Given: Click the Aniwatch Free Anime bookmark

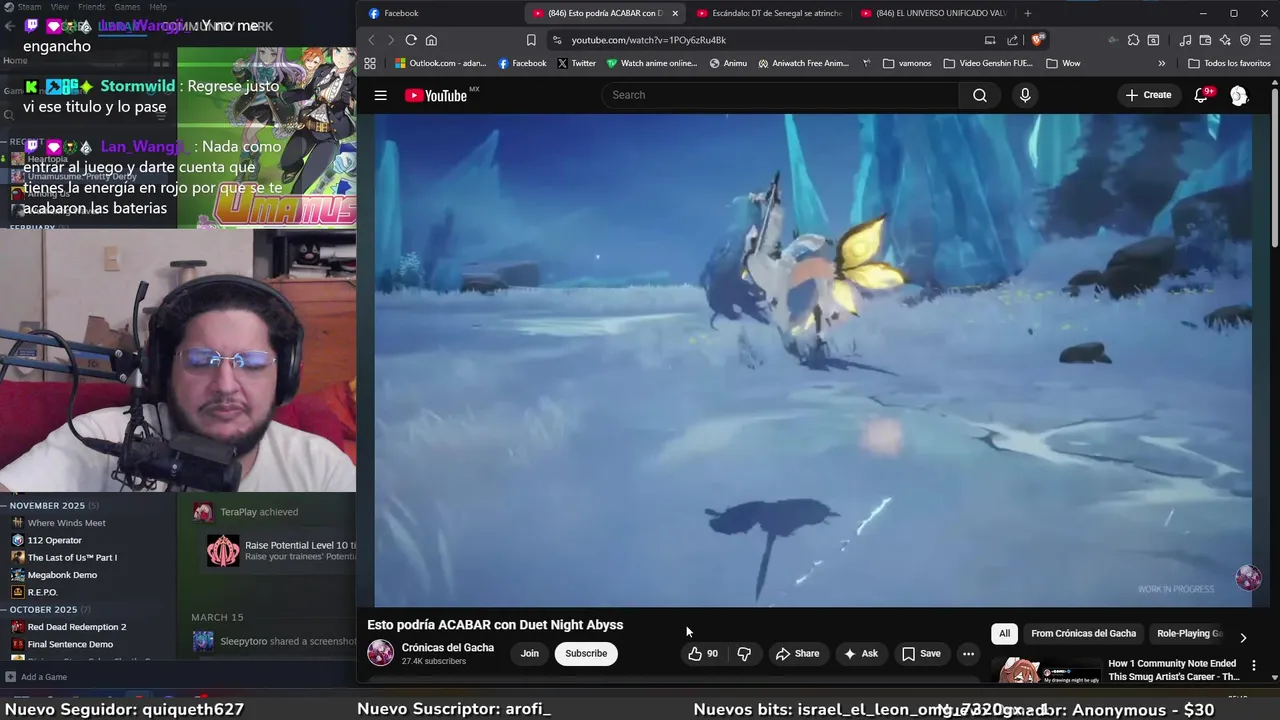Looking at the screenshot, I should click(x=803, y=63).
